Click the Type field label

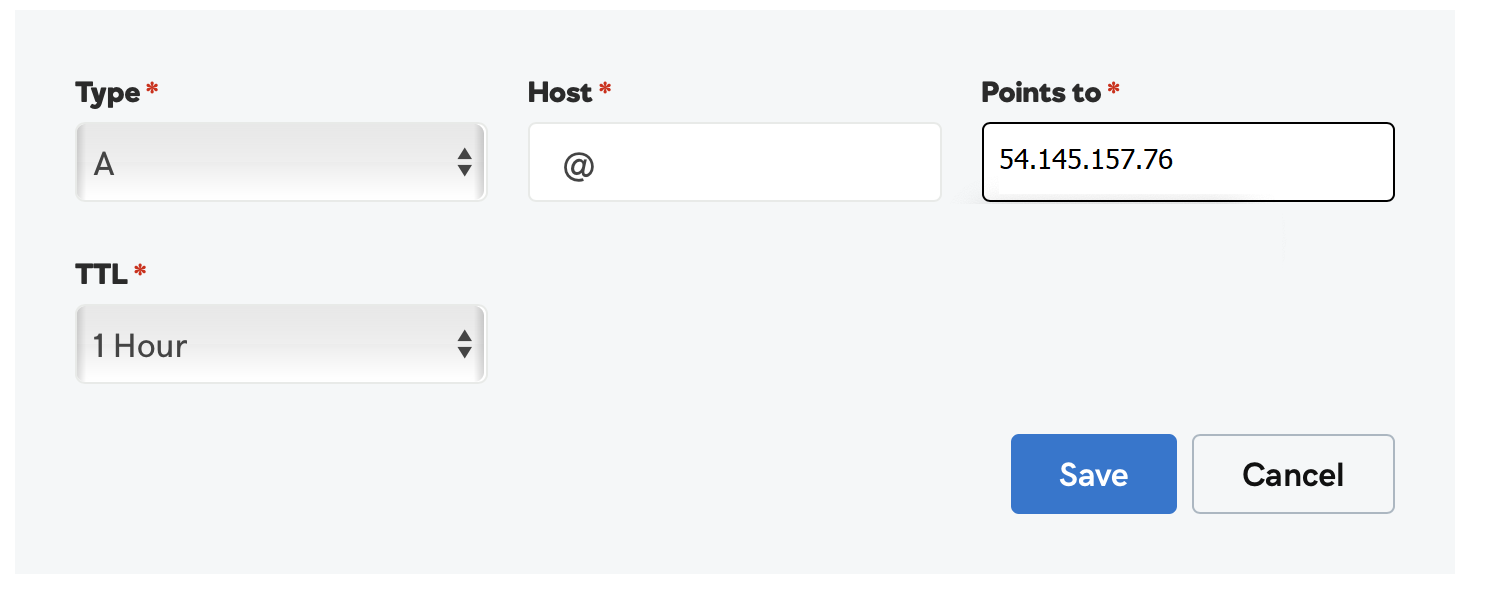tap(107, 93)
